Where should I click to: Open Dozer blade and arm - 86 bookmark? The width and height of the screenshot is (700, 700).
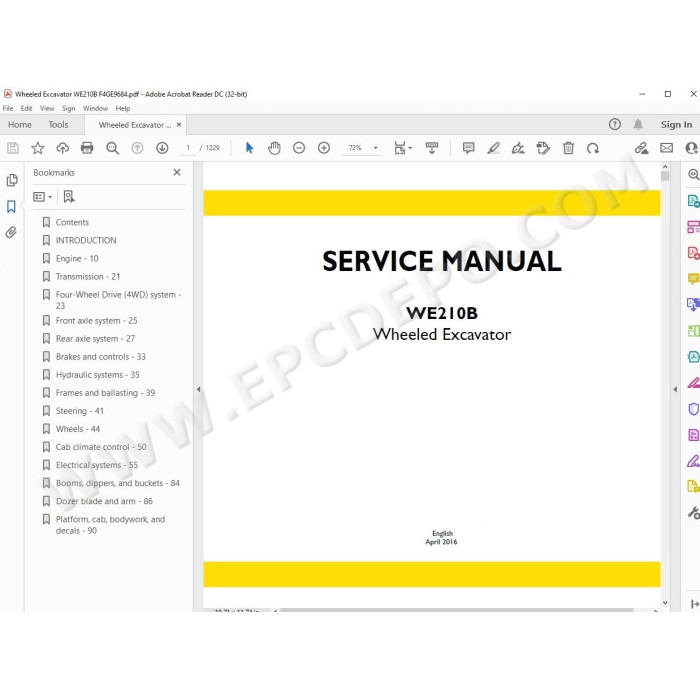coord(104,501)
